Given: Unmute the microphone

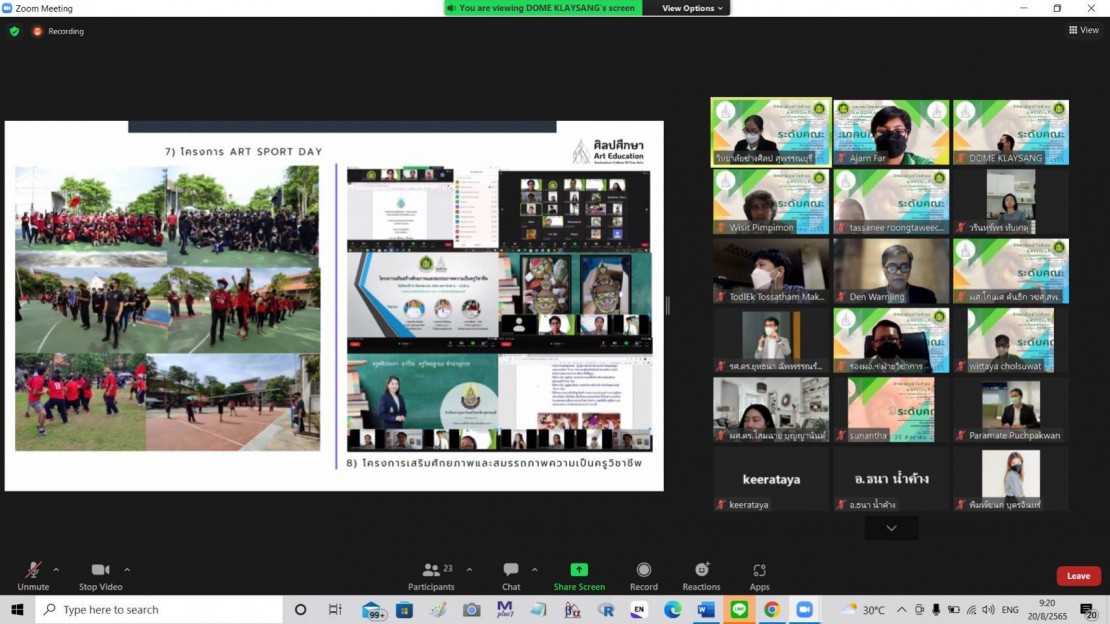Looking at the screenshot, I should [x=33, y=577].
